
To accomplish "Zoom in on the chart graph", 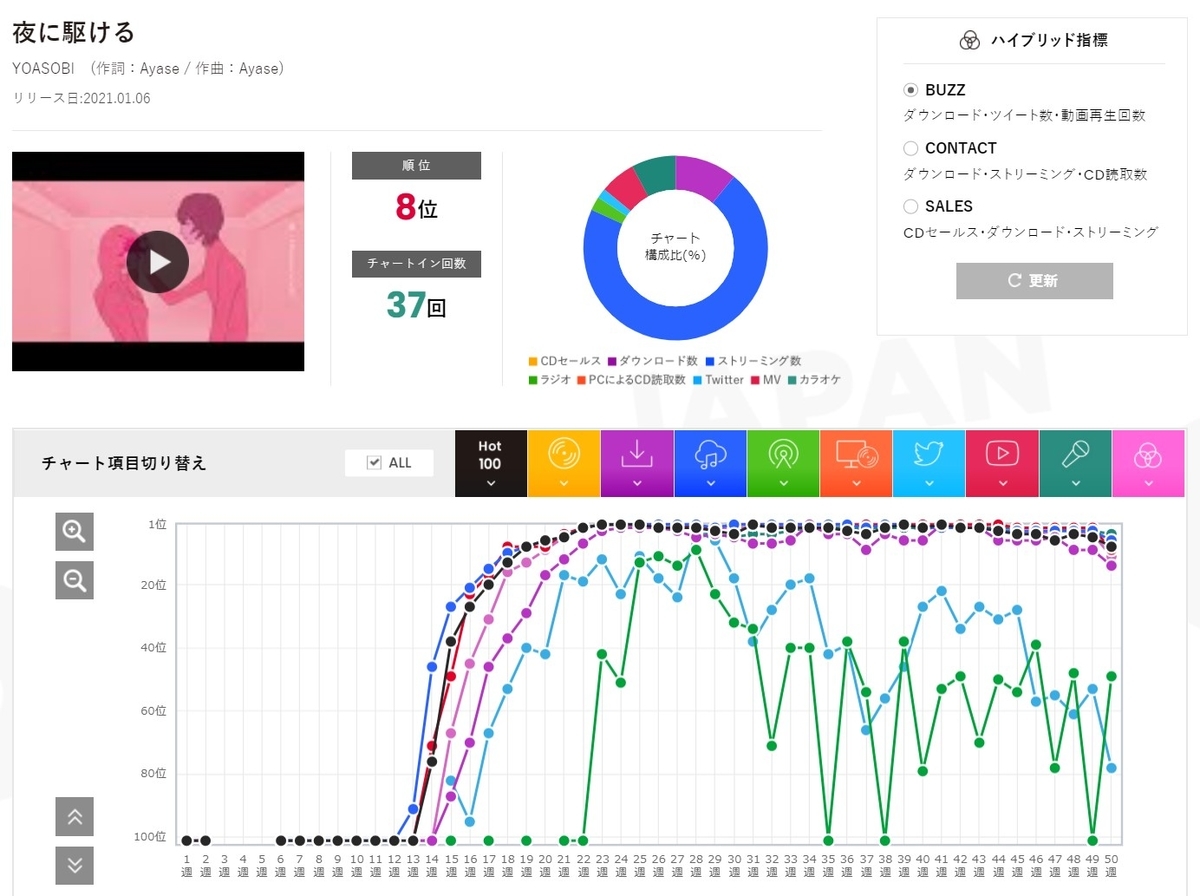I will point(75,532).
